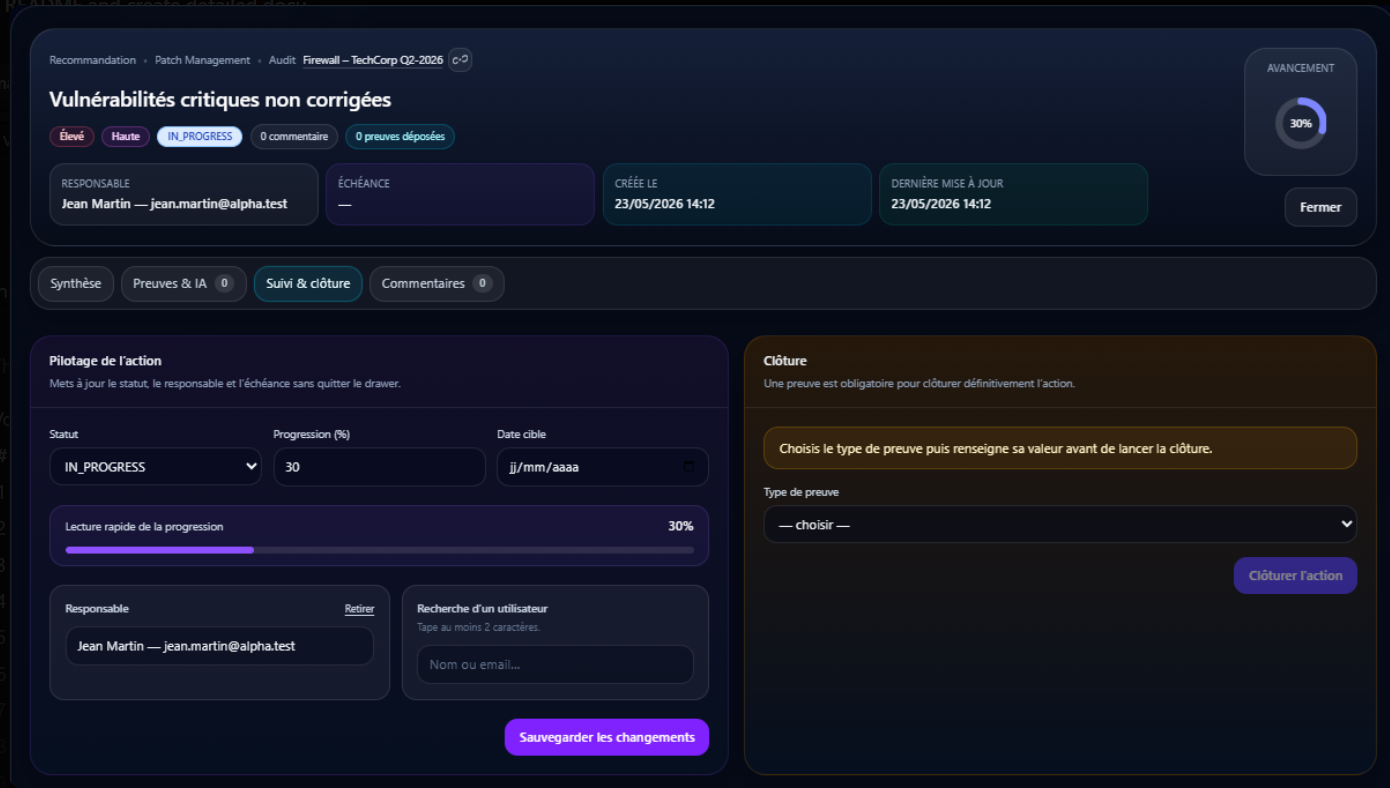Click the count badge on Preuves & IA tab

point(224,284)
